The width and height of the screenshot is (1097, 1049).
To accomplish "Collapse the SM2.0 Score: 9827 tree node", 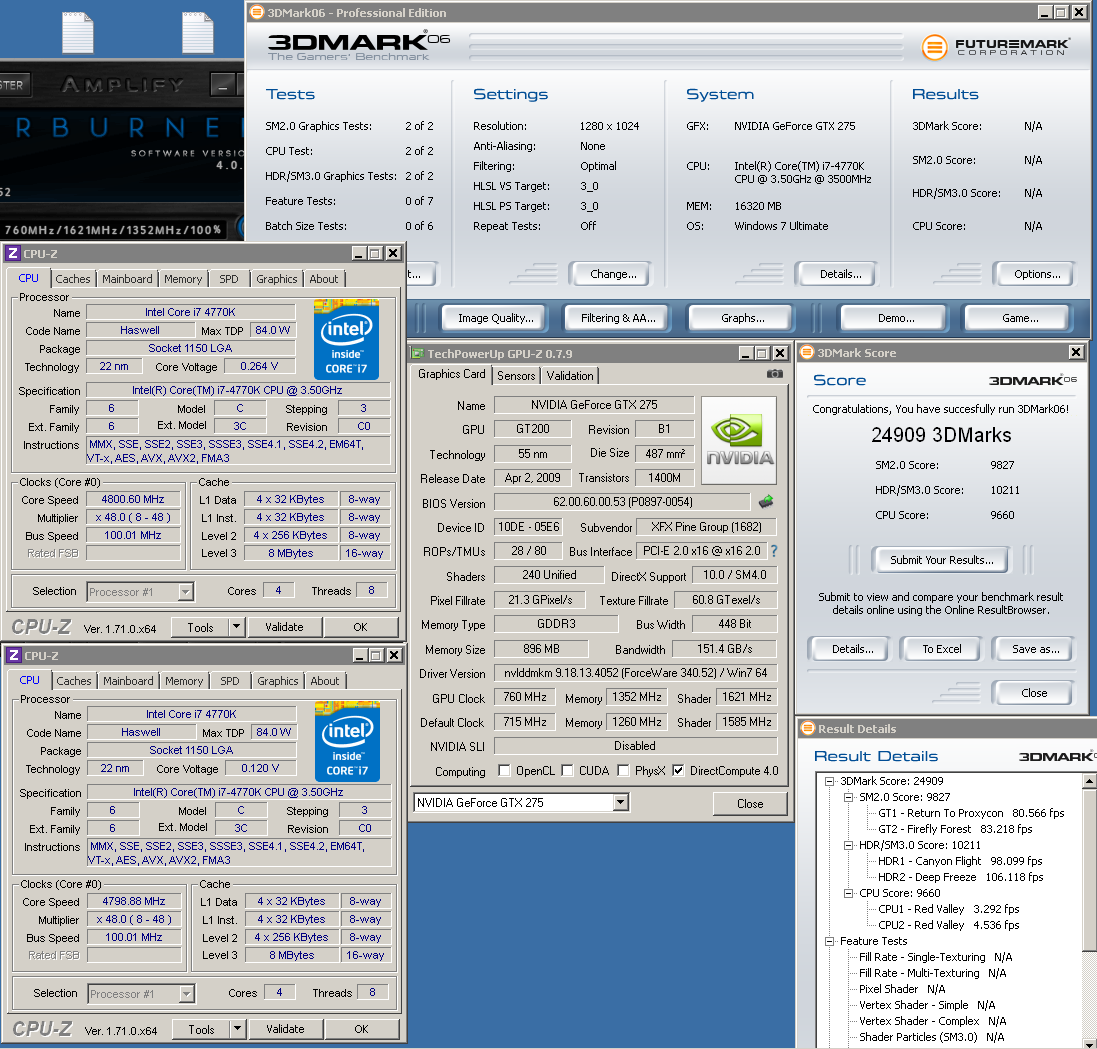I will (x=849, y=797).
